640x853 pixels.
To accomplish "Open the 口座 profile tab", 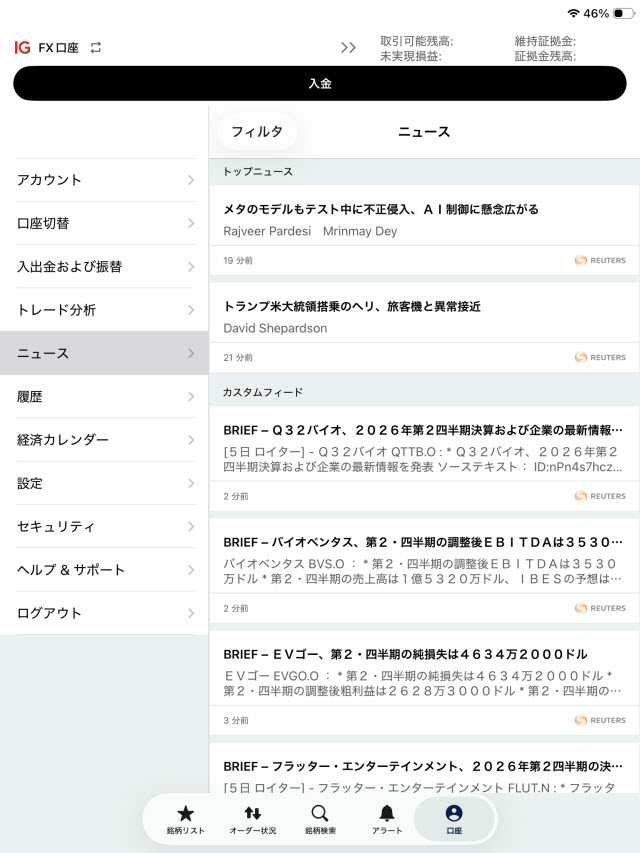I will click(x=454, y=820).
